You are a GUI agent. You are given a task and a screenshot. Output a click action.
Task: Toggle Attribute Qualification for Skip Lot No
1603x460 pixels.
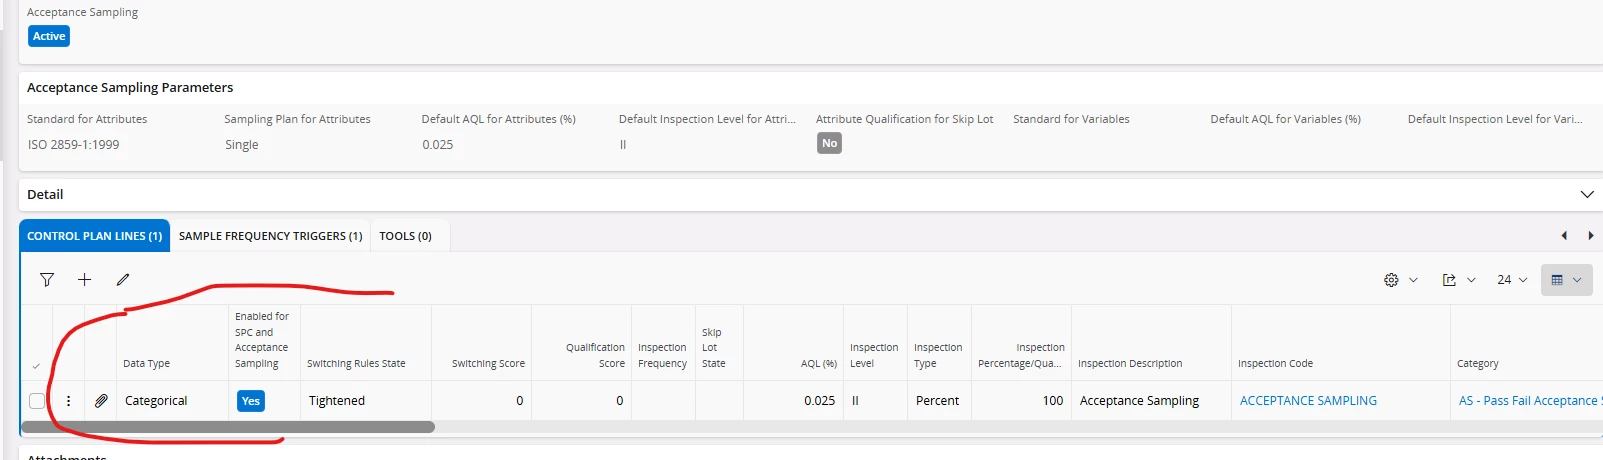click(x=829, y=144)
